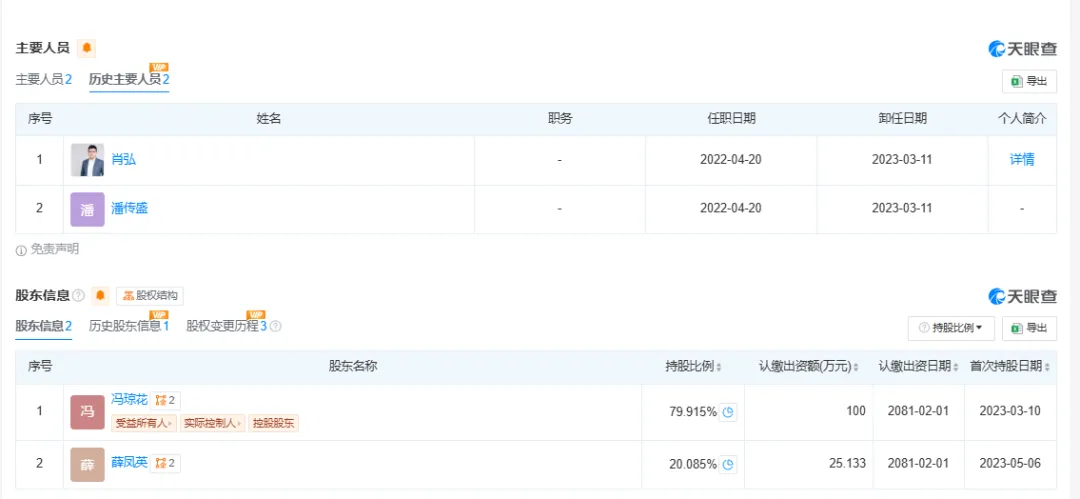
Task: Click the pie chart icon next to 20.085%
Action: point(728,464)
